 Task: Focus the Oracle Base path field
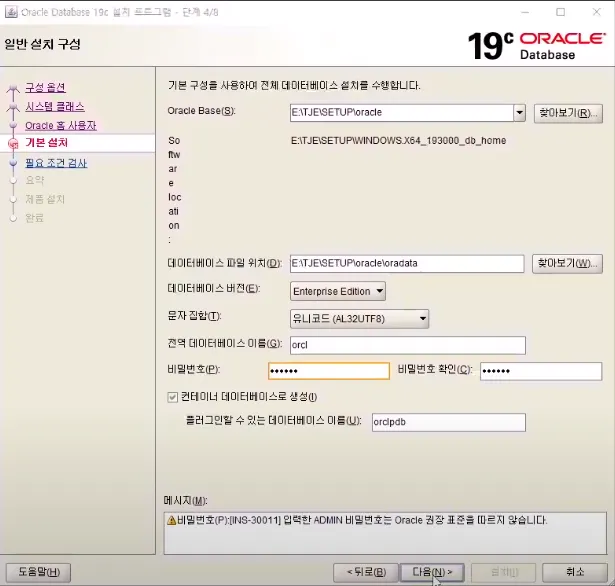[402, 113]
